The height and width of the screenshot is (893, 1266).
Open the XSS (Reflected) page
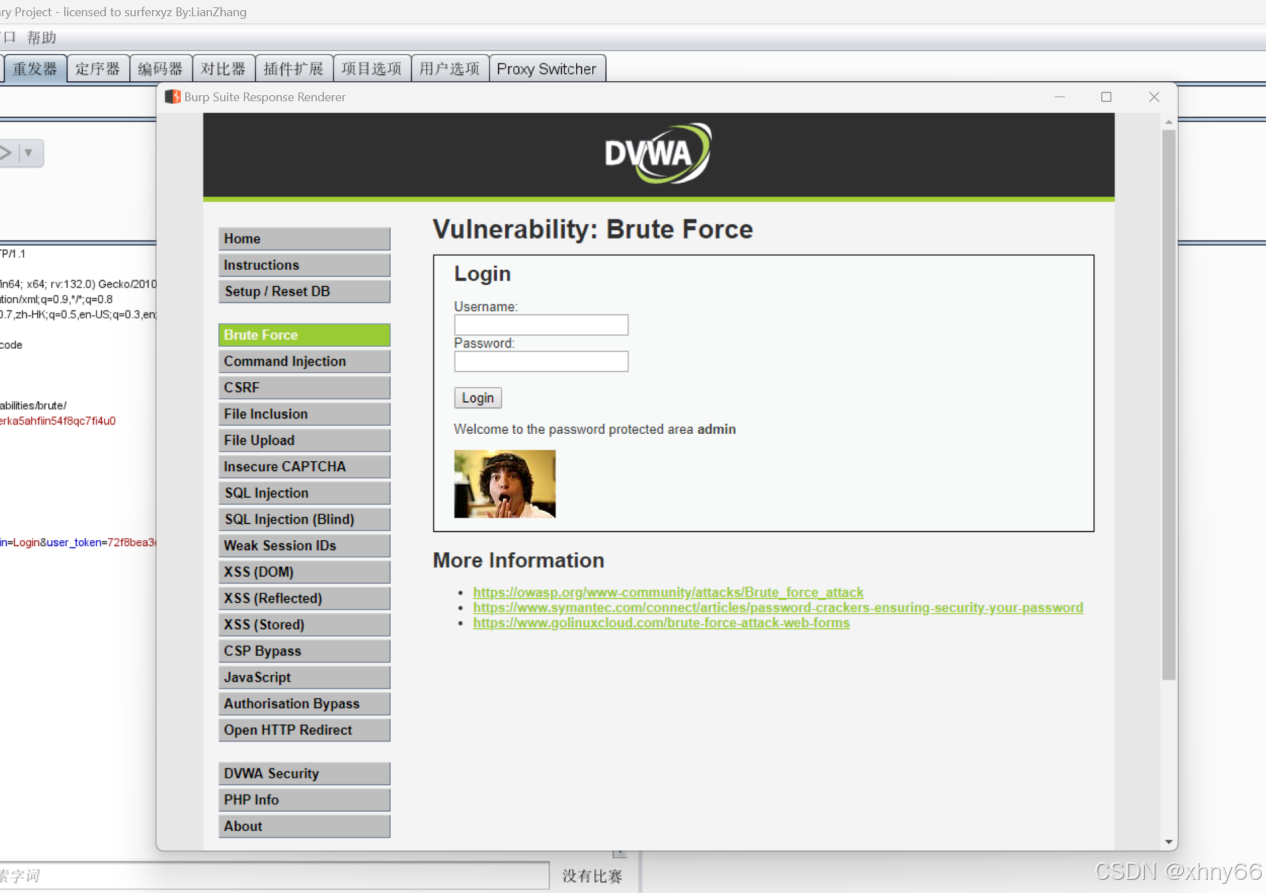(x=304, y=598)
